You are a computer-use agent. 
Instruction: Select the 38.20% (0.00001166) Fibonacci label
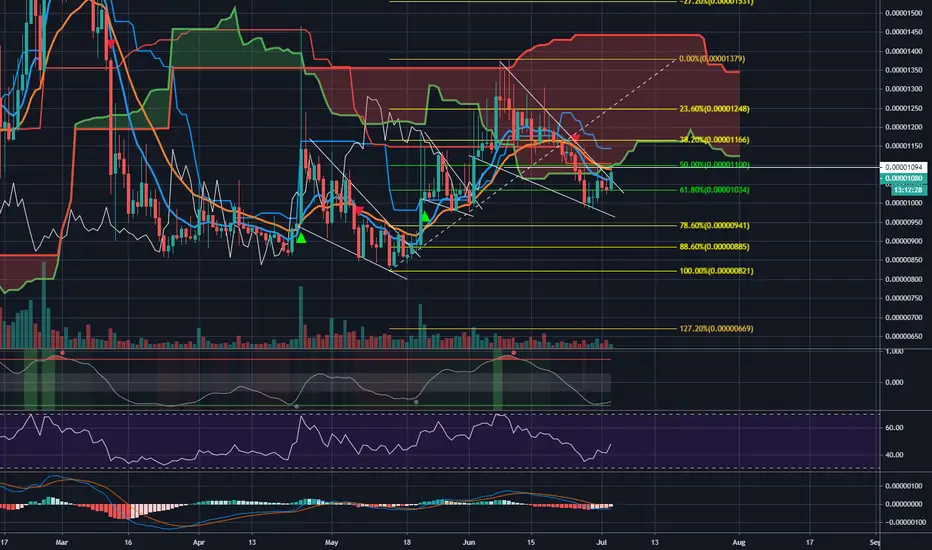click(714, 140)
